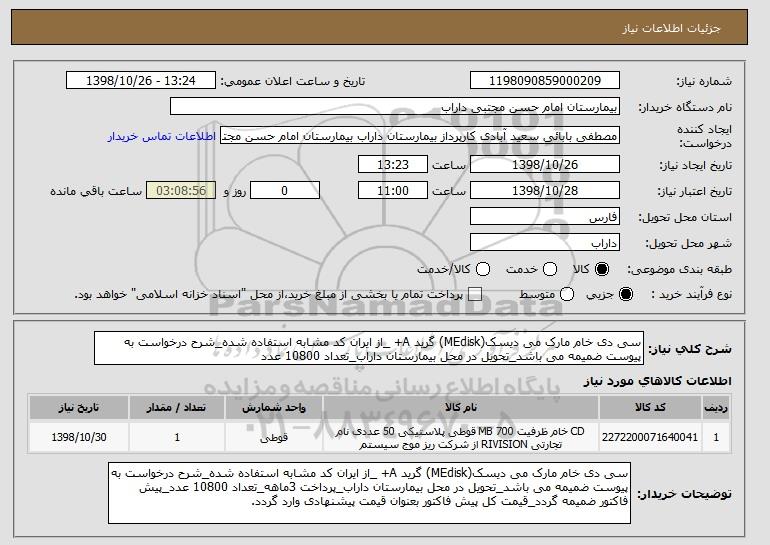Click the buyer name field بیمارستان امام حسن

click(395, 107)
